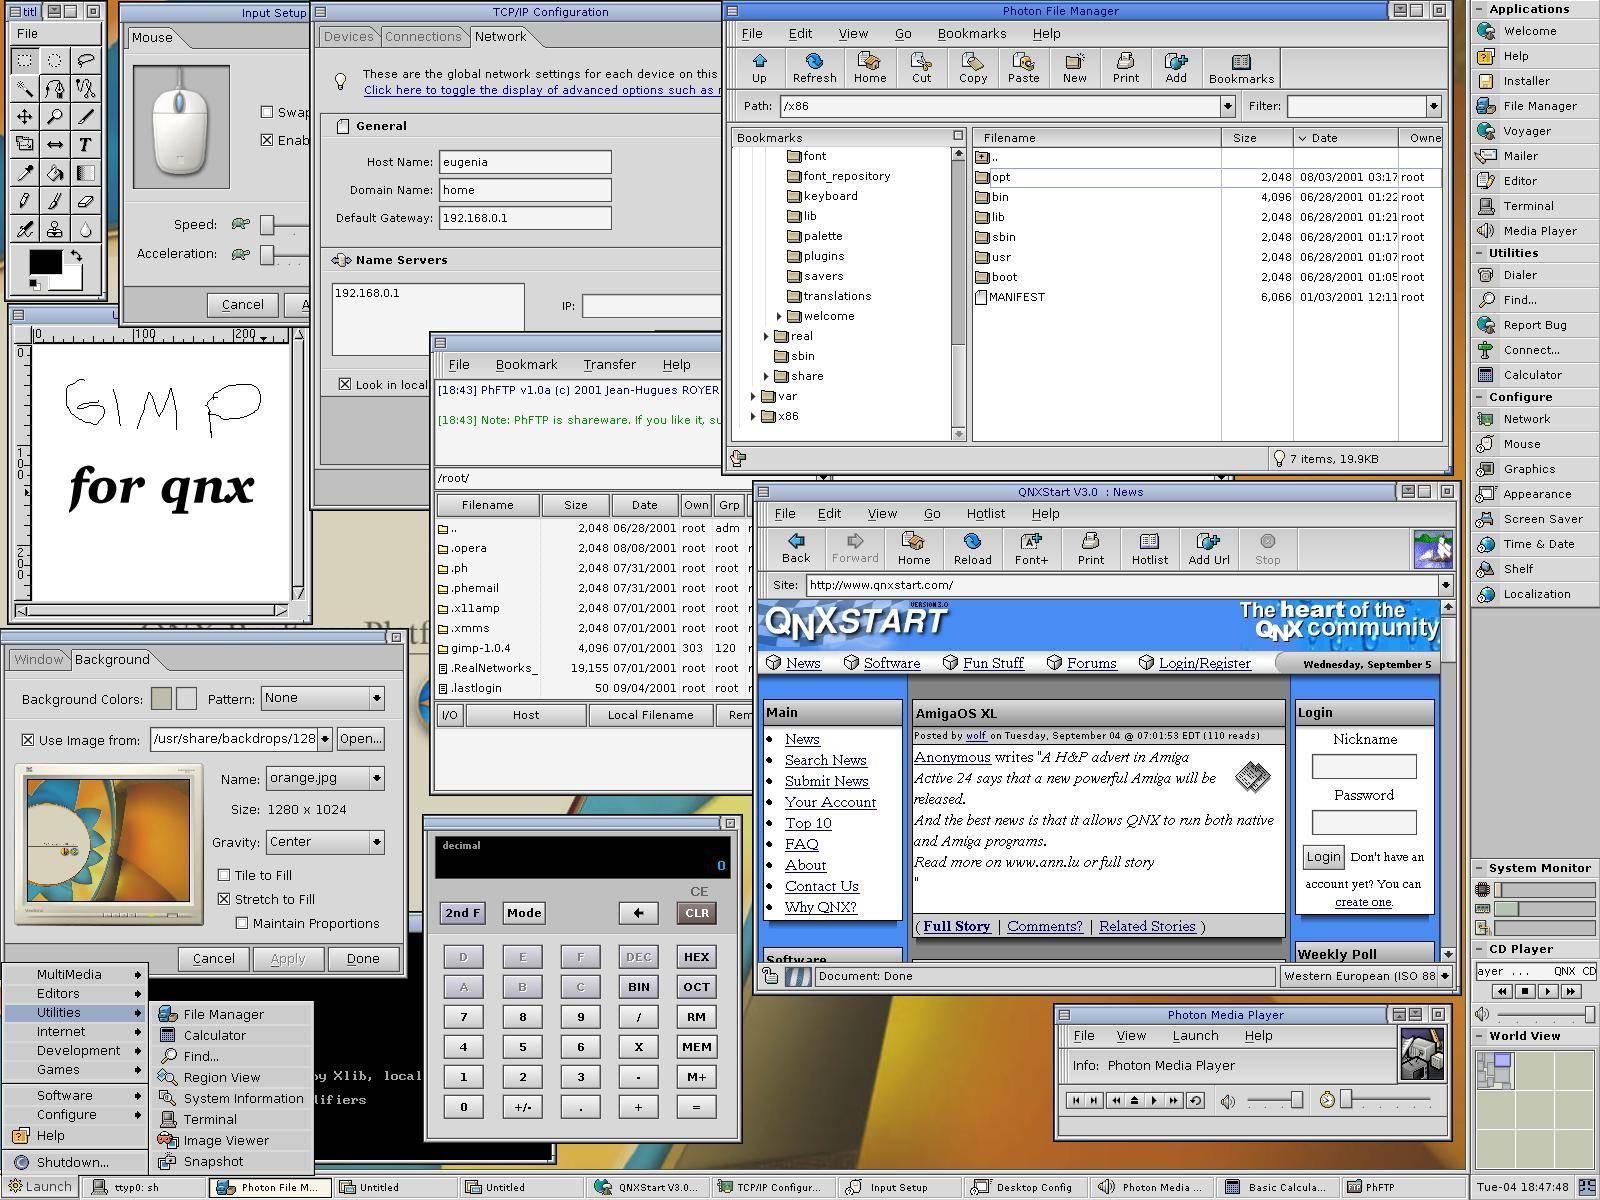Open Mailer from the Applications shelf
This screenshot has height=1200, width=1600.
[1520, 156]
